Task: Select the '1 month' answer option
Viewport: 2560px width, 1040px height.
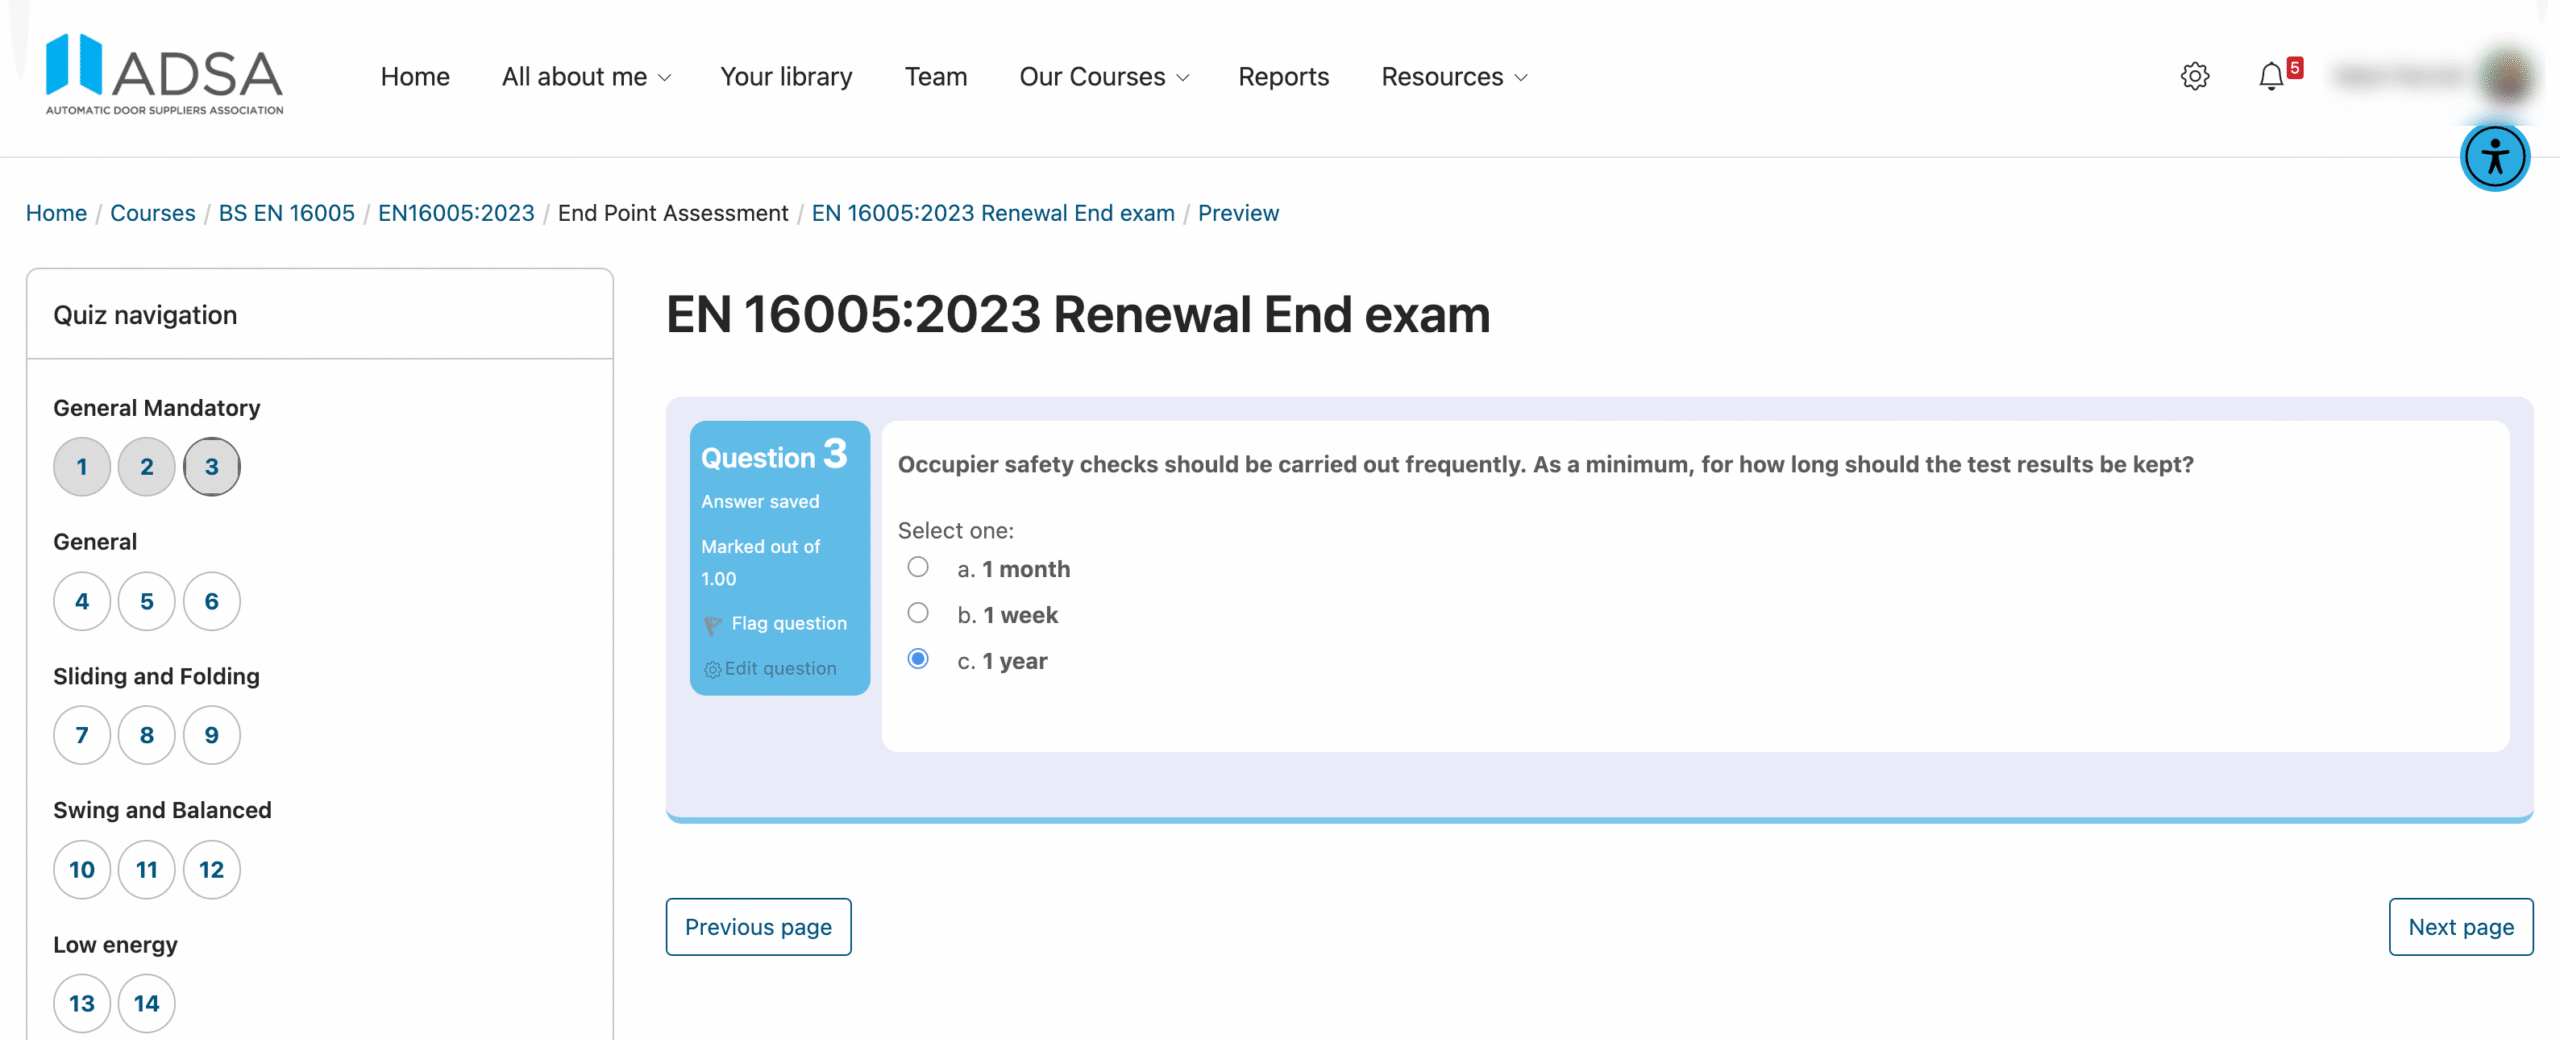Action: coord(917,566)
